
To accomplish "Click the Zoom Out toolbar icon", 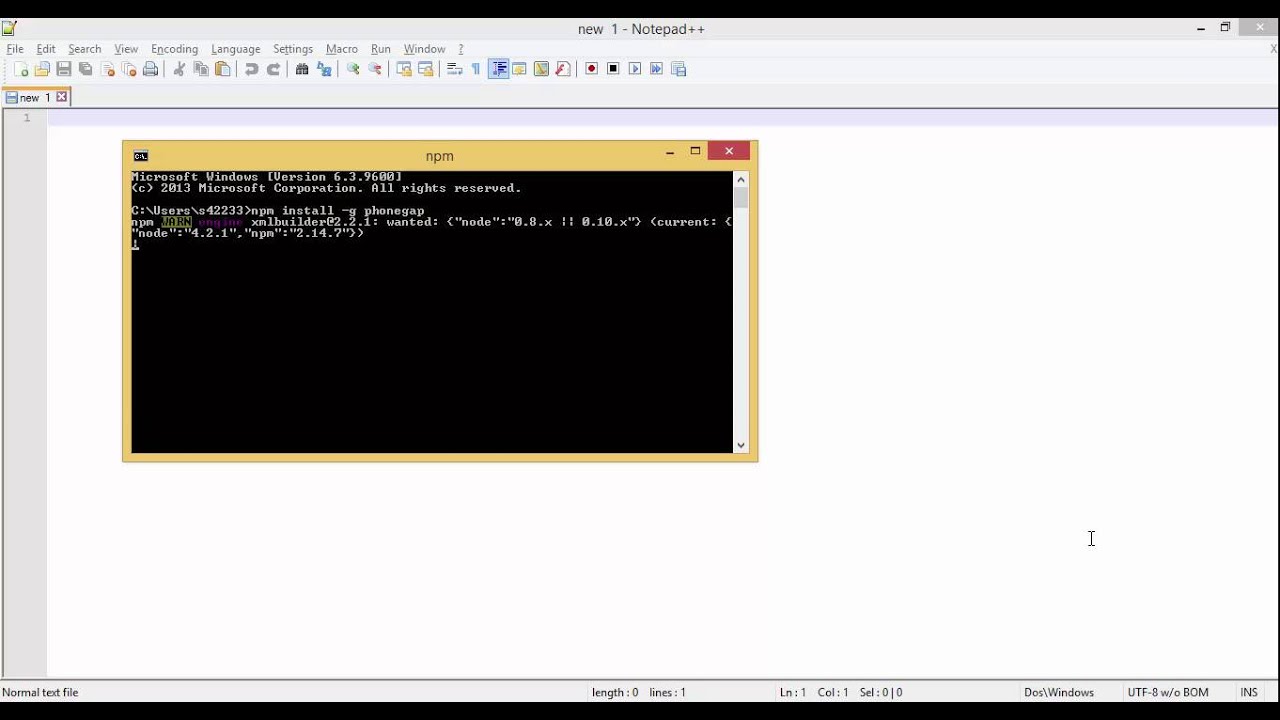I will (x=375, y=69).
